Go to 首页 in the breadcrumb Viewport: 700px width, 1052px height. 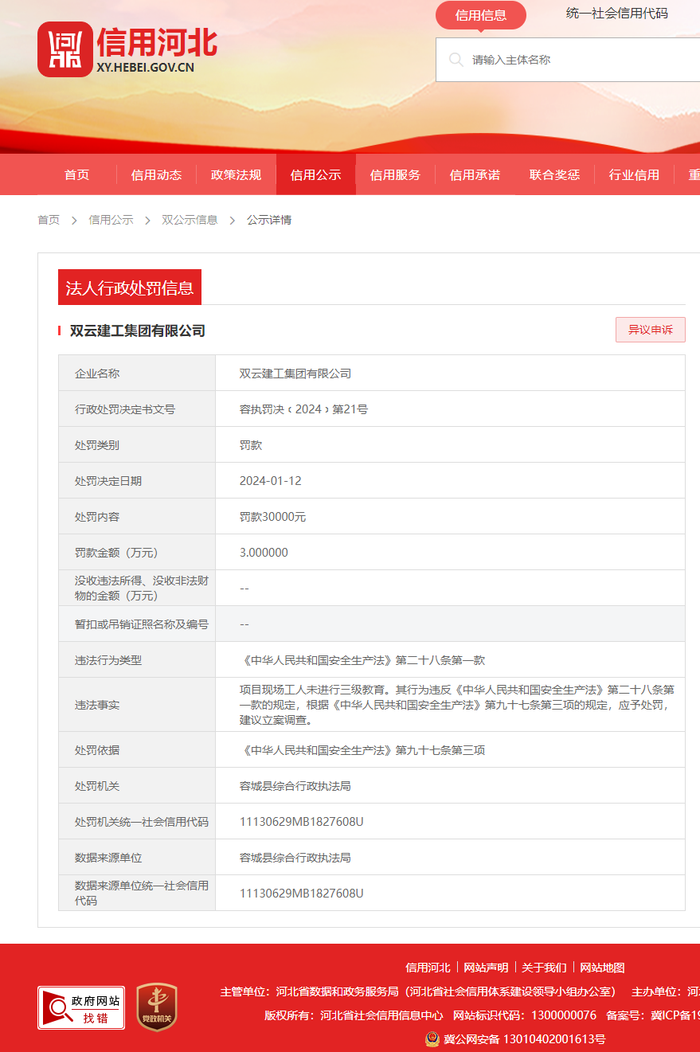48,220
